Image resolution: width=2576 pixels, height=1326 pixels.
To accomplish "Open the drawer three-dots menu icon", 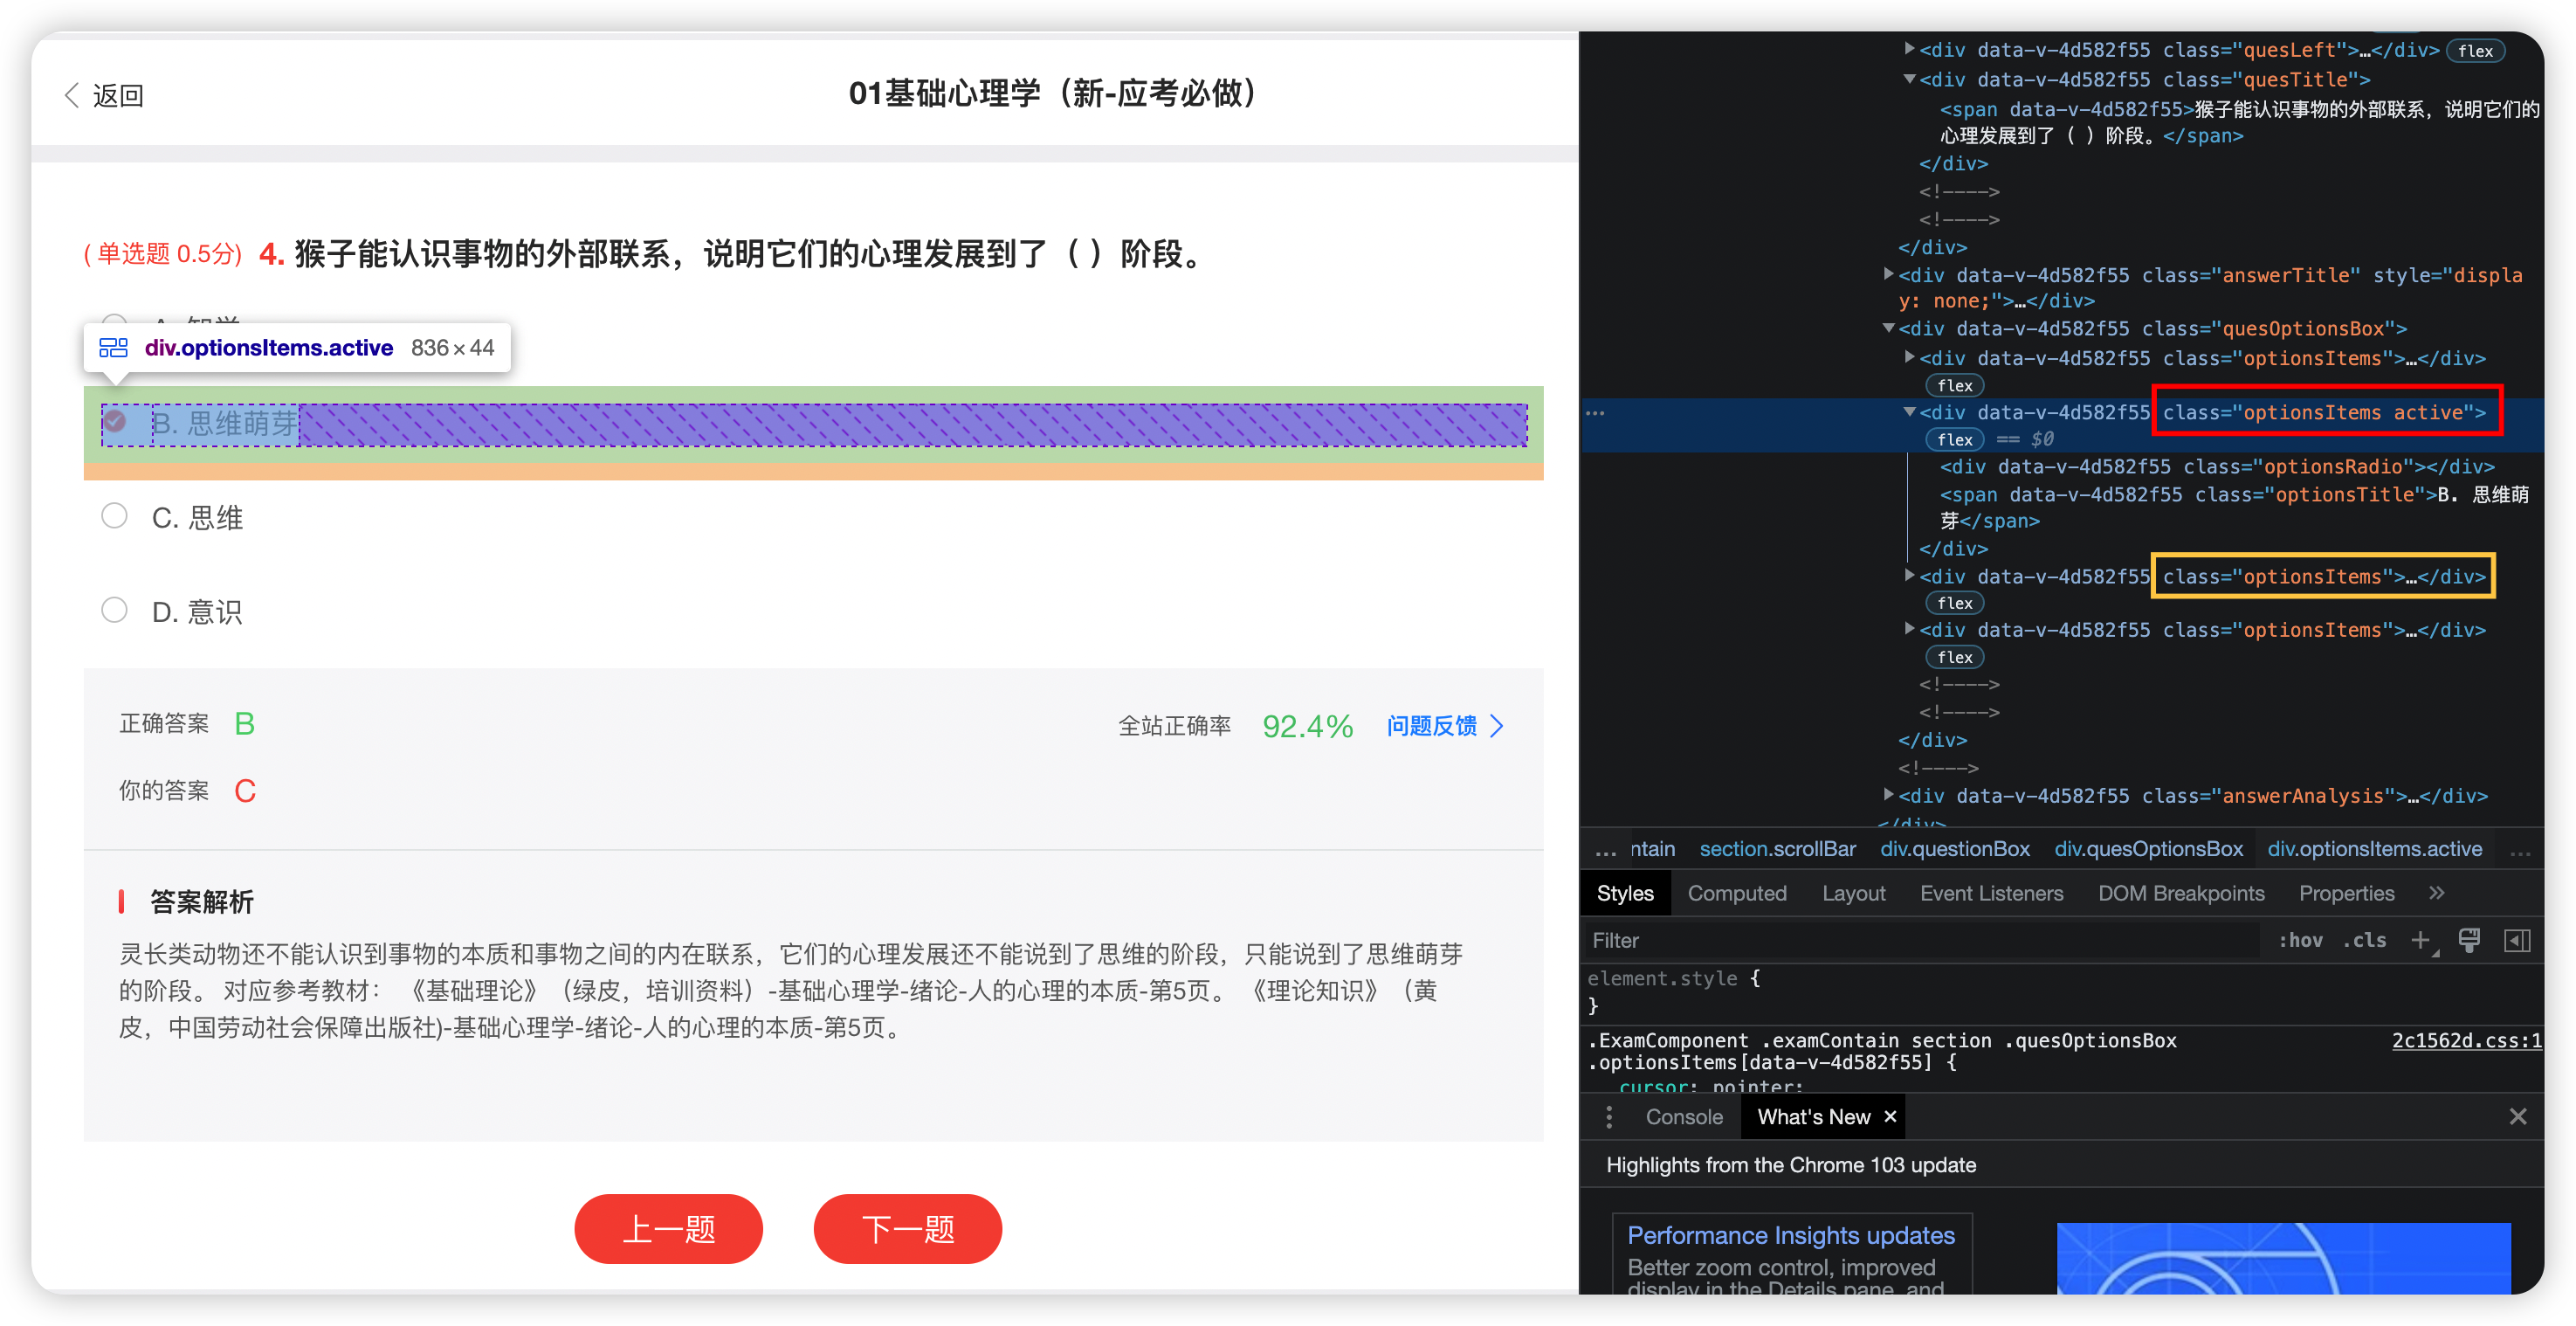I will point(1609,1117).
